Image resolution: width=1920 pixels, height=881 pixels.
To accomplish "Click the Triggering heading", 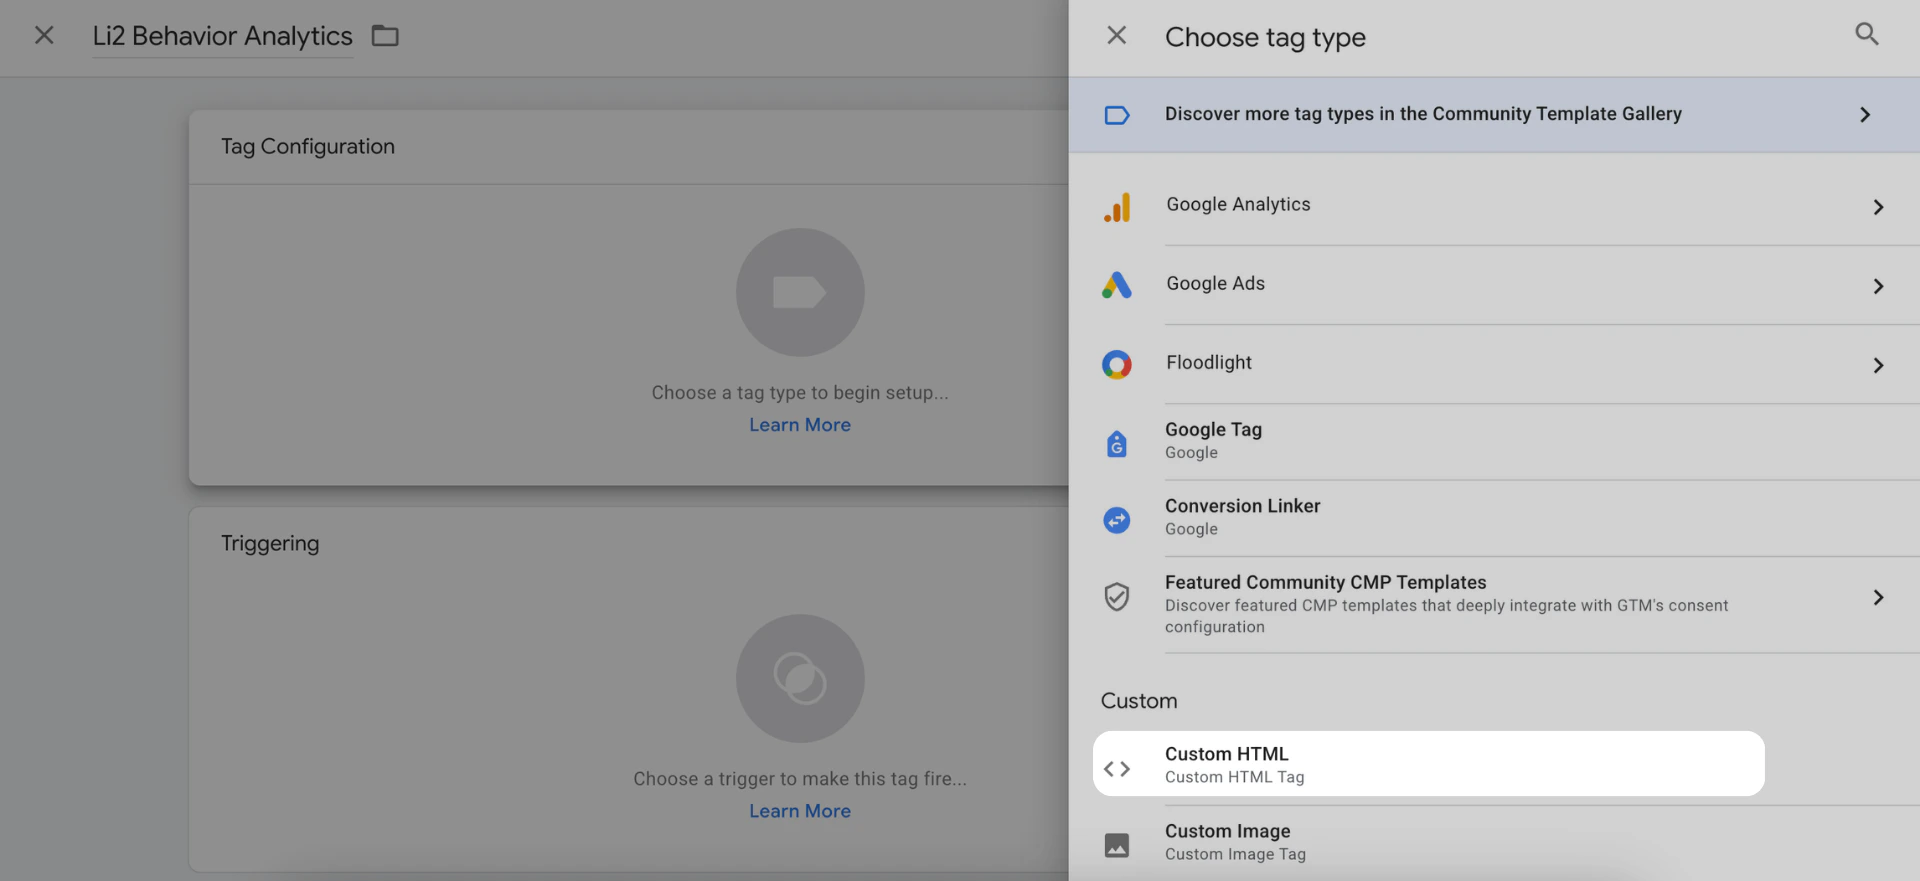I will [x=270, y=544].
